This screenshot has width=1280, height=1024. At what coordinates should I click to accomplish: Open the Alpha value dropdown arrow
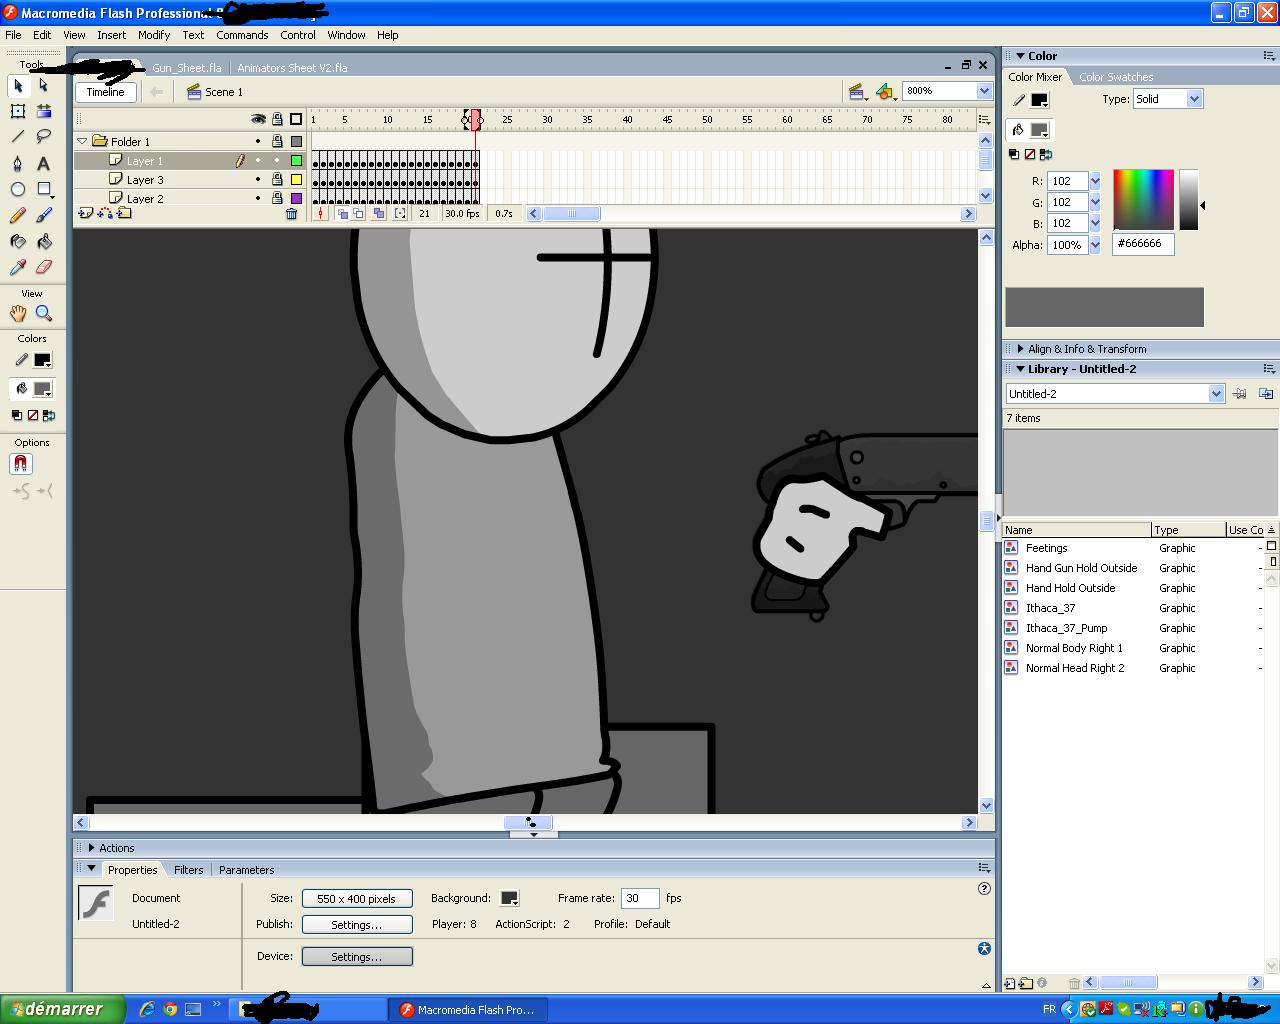[x=1095, y=245]
